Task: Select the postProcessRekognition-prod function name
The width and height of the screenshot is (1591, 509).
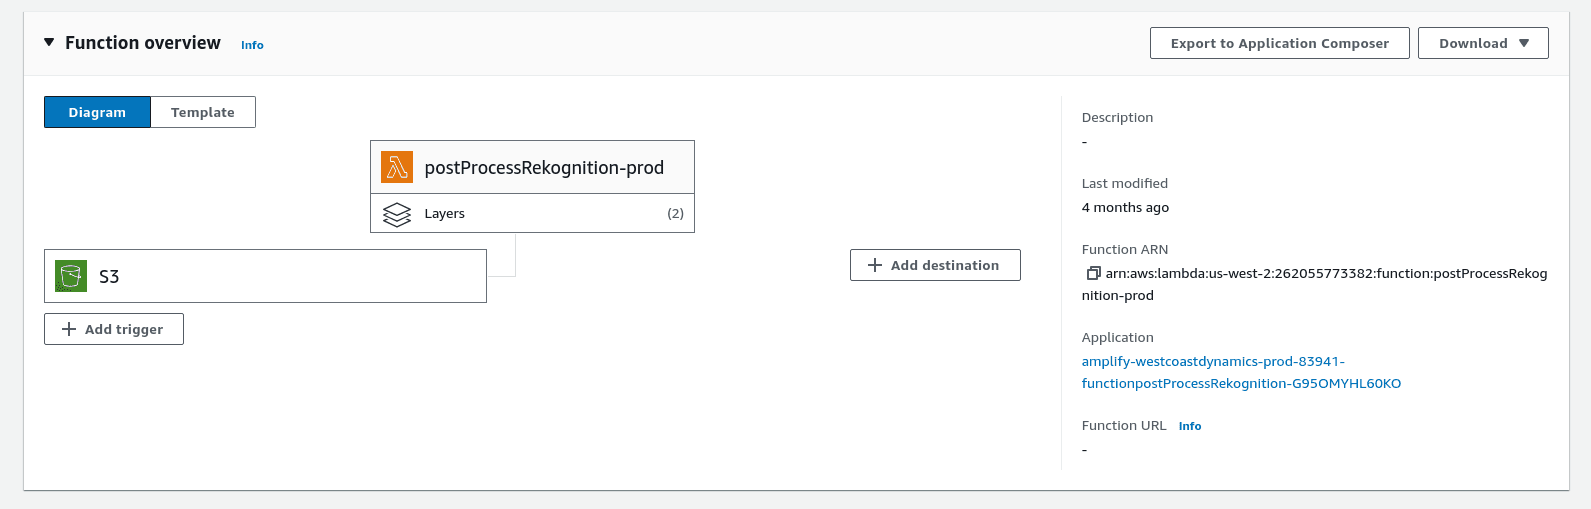Action: pos(544,168)
